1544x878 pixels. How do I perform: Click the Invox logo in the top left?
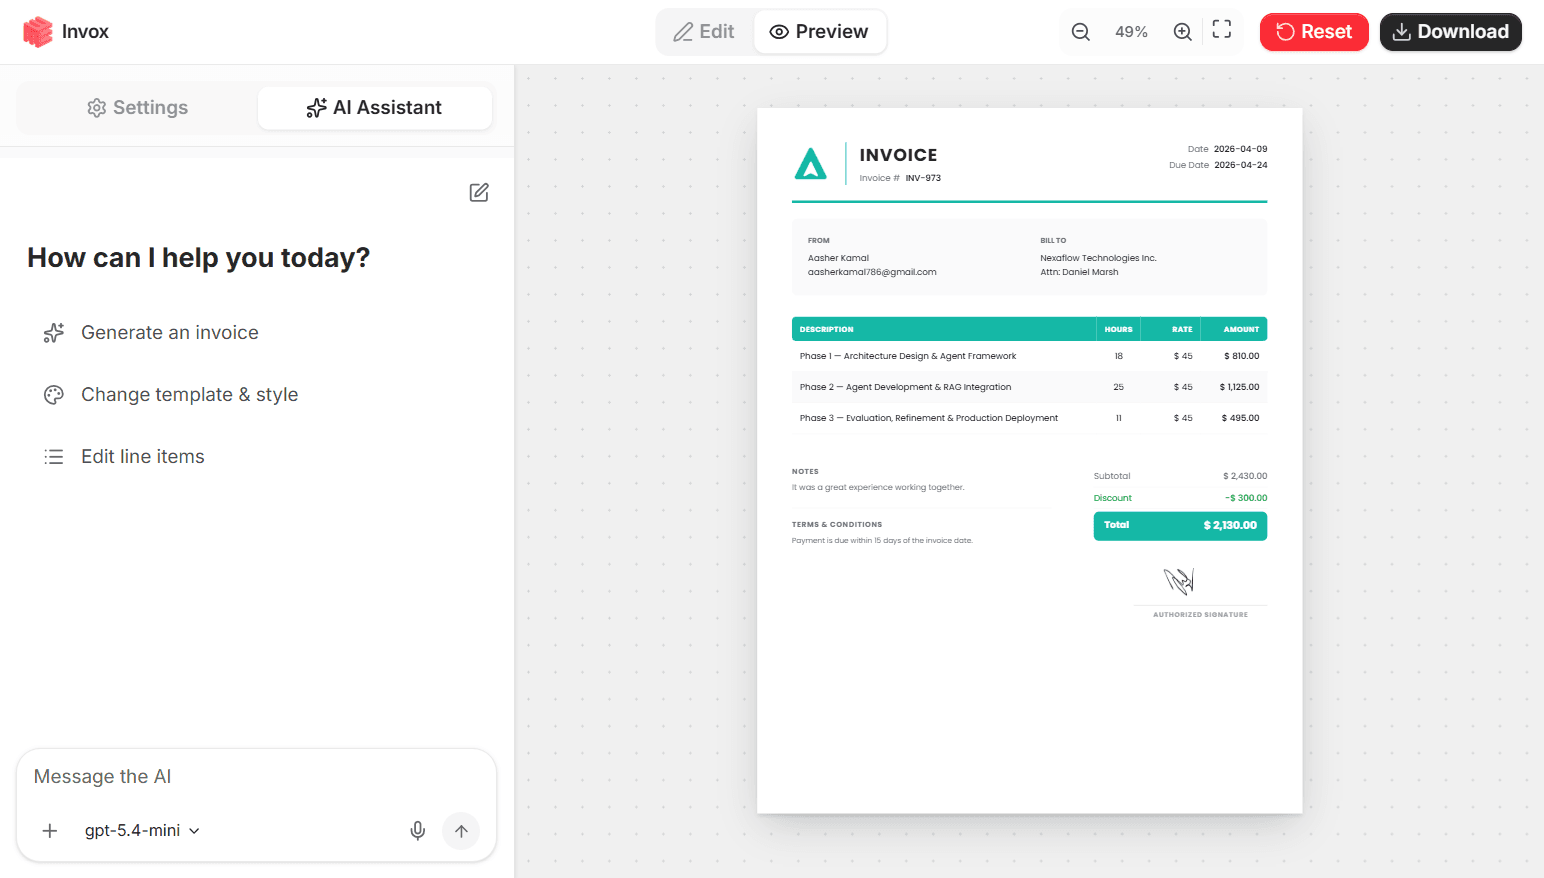[65, 31]
